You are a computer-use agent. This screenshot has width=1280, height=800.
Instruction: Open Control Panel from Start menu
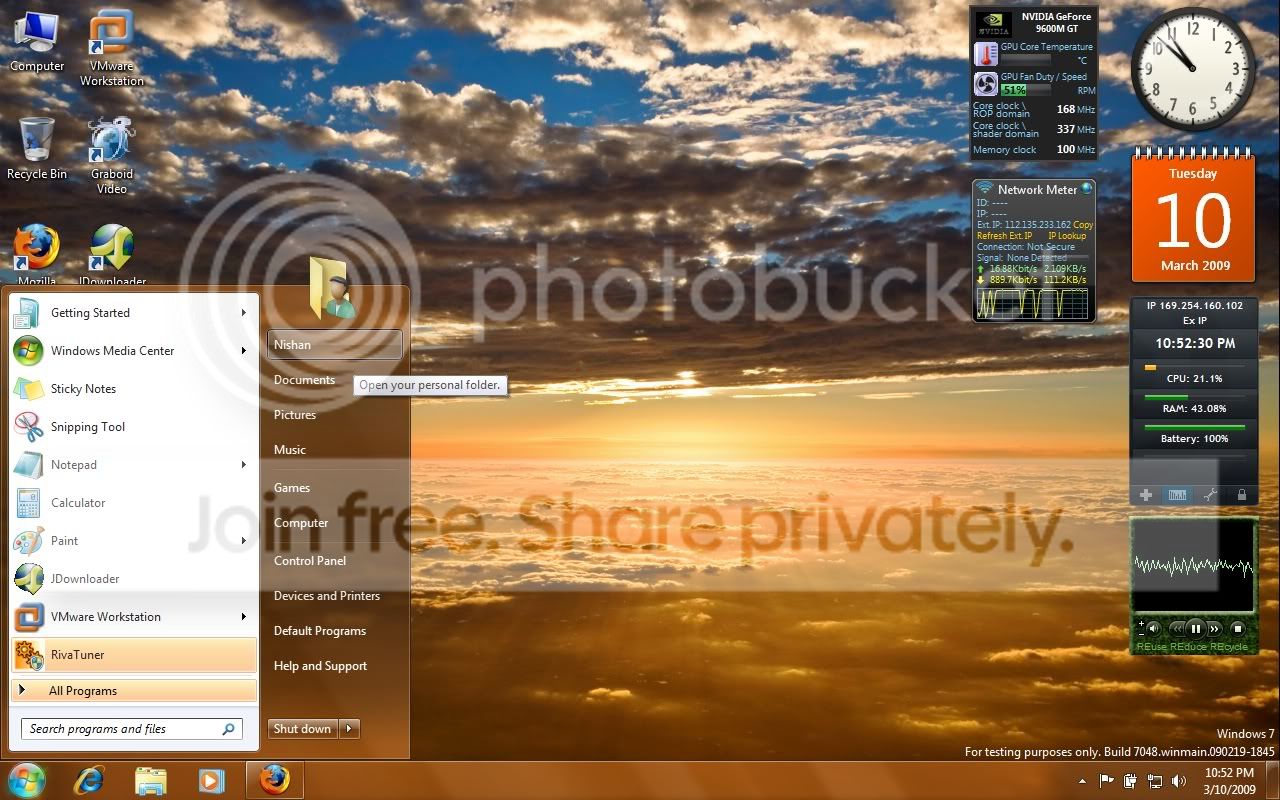310,561
